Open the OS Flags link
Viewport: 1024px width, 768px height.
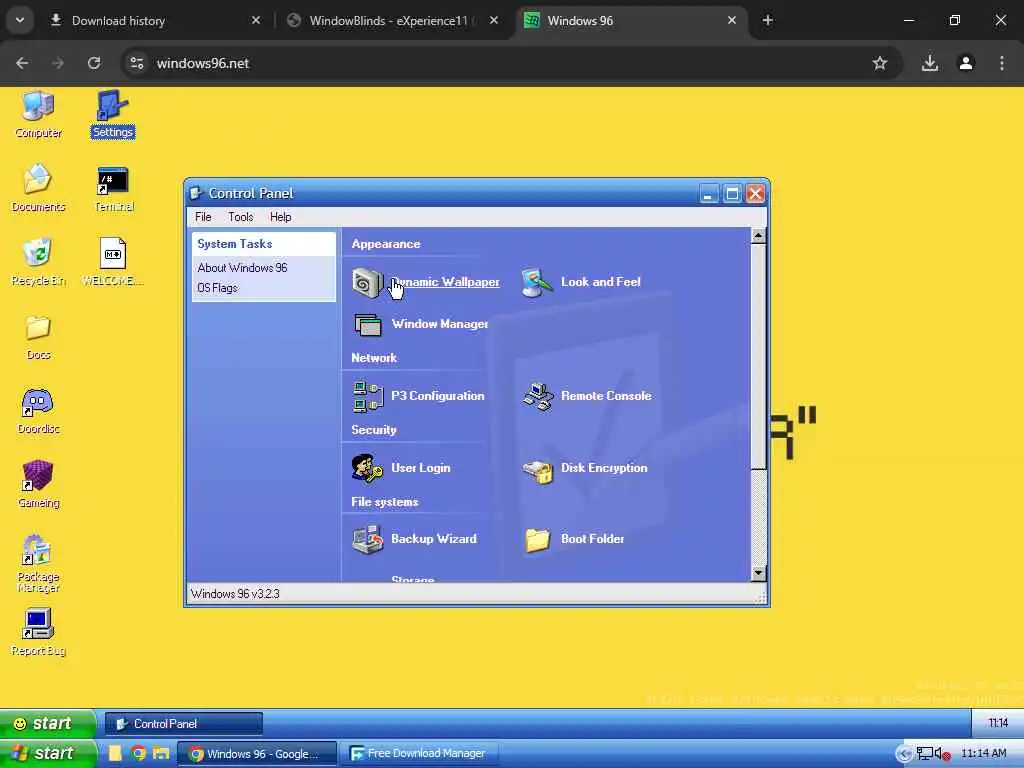217,288
